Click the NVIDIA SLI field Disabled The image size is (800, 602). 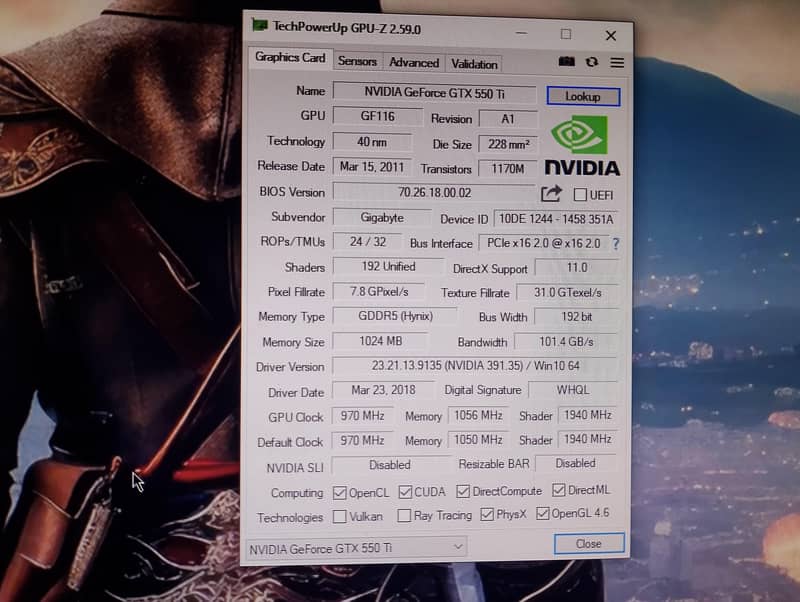pos(390,465)
